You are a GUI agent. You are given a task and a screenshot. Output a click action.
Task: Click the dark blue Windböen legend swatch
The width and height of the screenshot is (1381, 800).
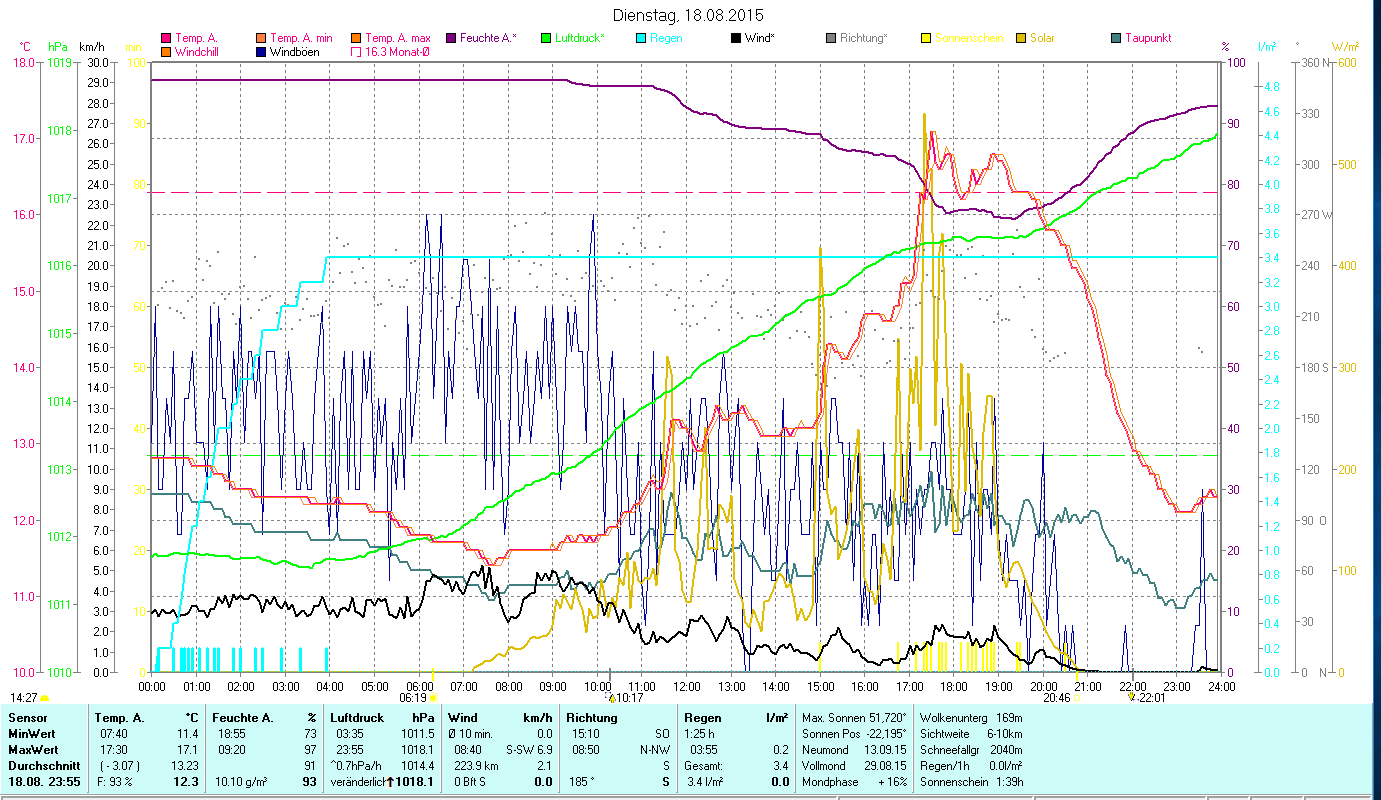click(262, 51)
